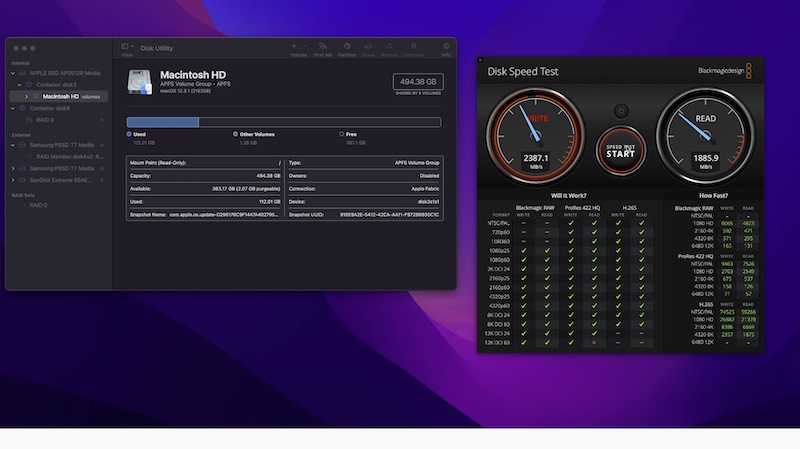Select APPLE SSD AP0512R Media in sidebar
Screen dimensions: 800x449
pyautogui.click(x=64, y=73)
